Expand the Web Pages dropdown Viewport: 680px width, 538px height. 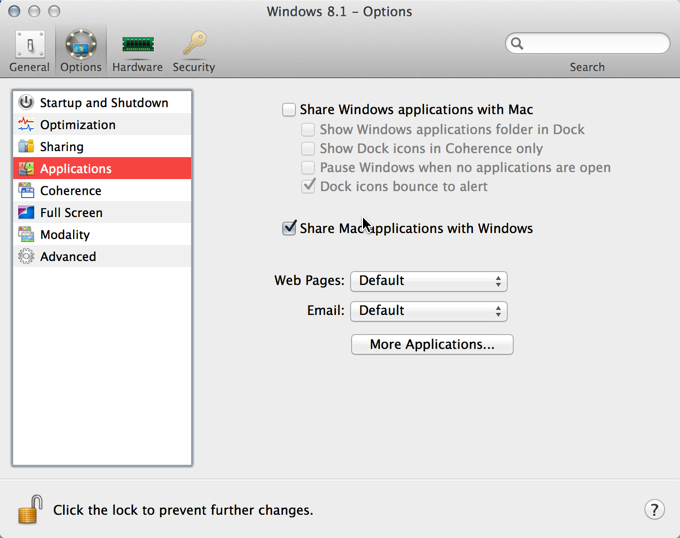[429, 281]
